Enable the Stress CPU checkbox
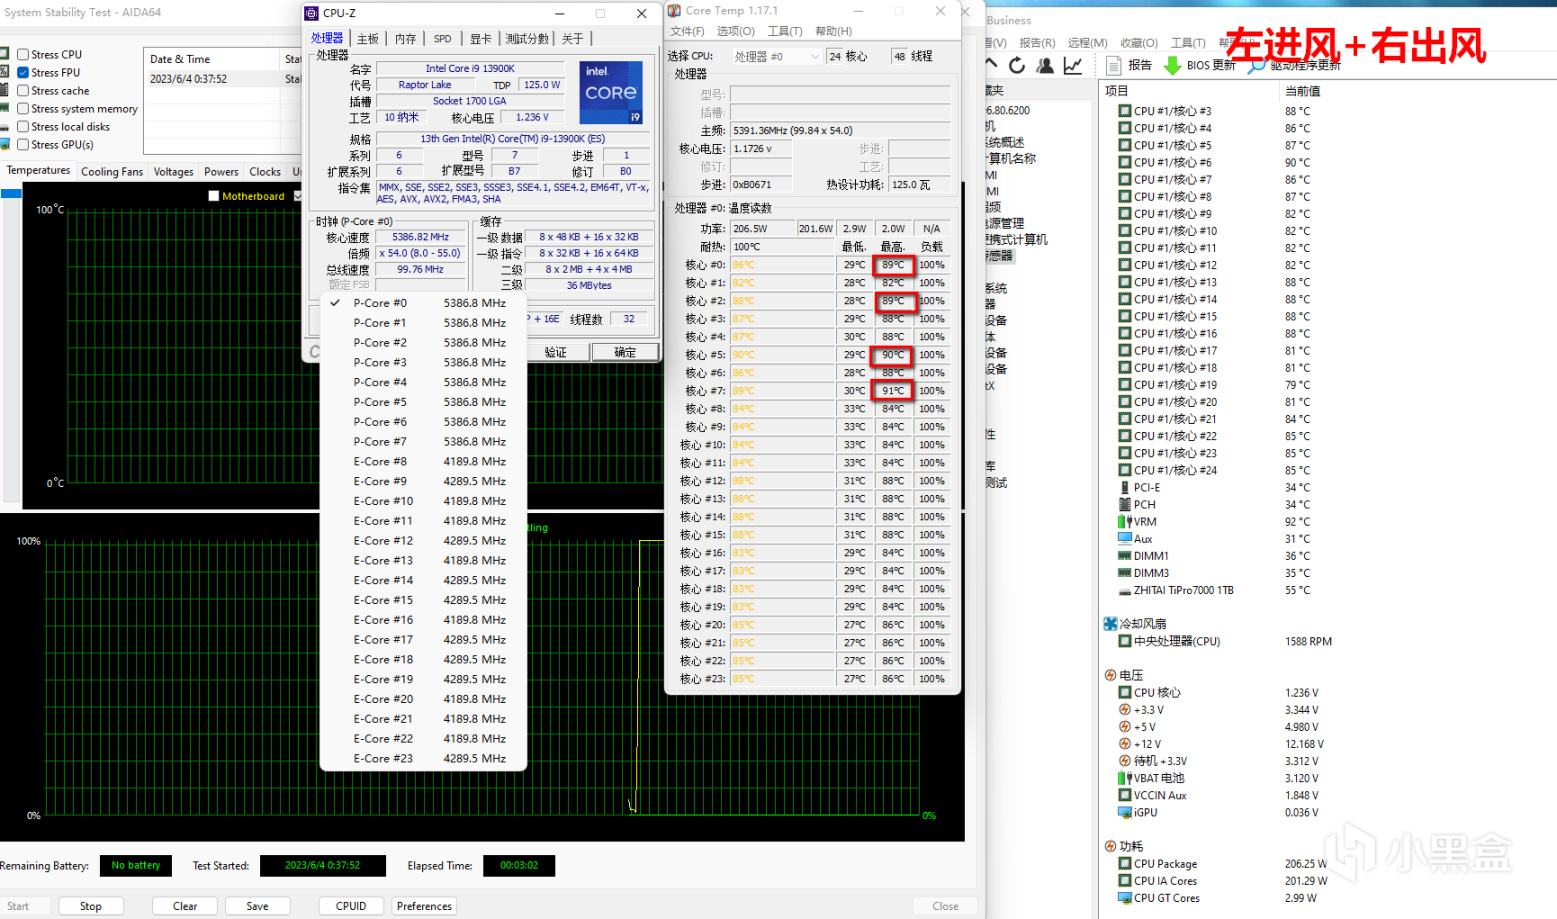The image size is (1557, 919). [x=23, y=55]
